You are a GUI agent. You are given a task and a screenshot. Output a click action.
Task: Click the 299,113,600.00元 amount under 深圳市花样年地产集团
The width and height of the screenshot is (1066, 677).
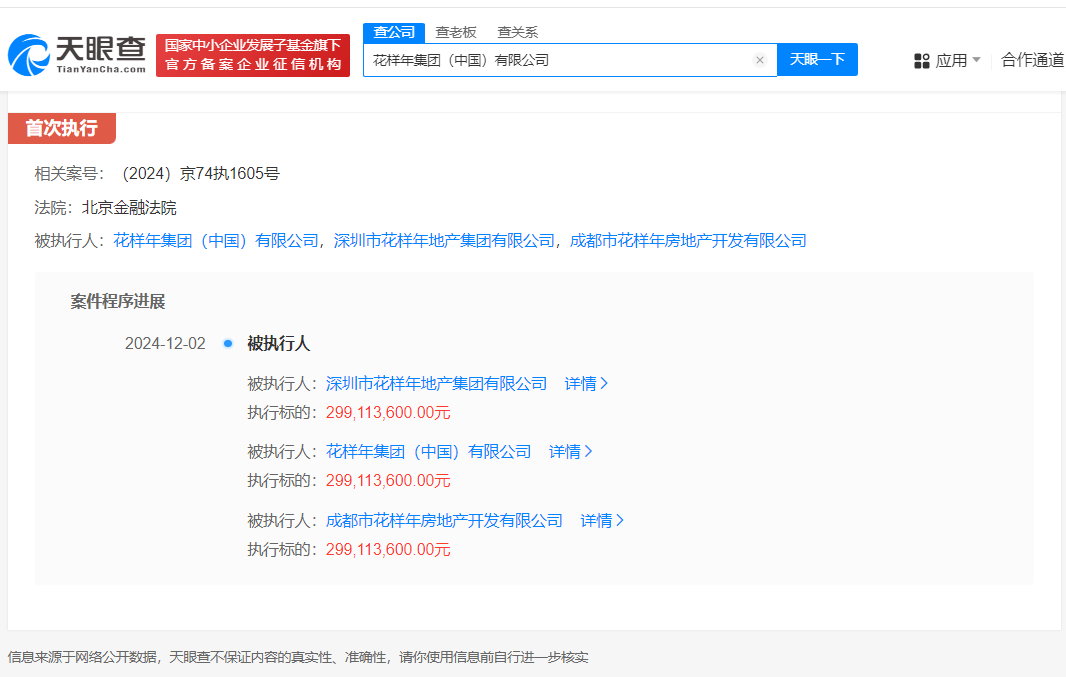pyautogui.click(x=388, y=413)
